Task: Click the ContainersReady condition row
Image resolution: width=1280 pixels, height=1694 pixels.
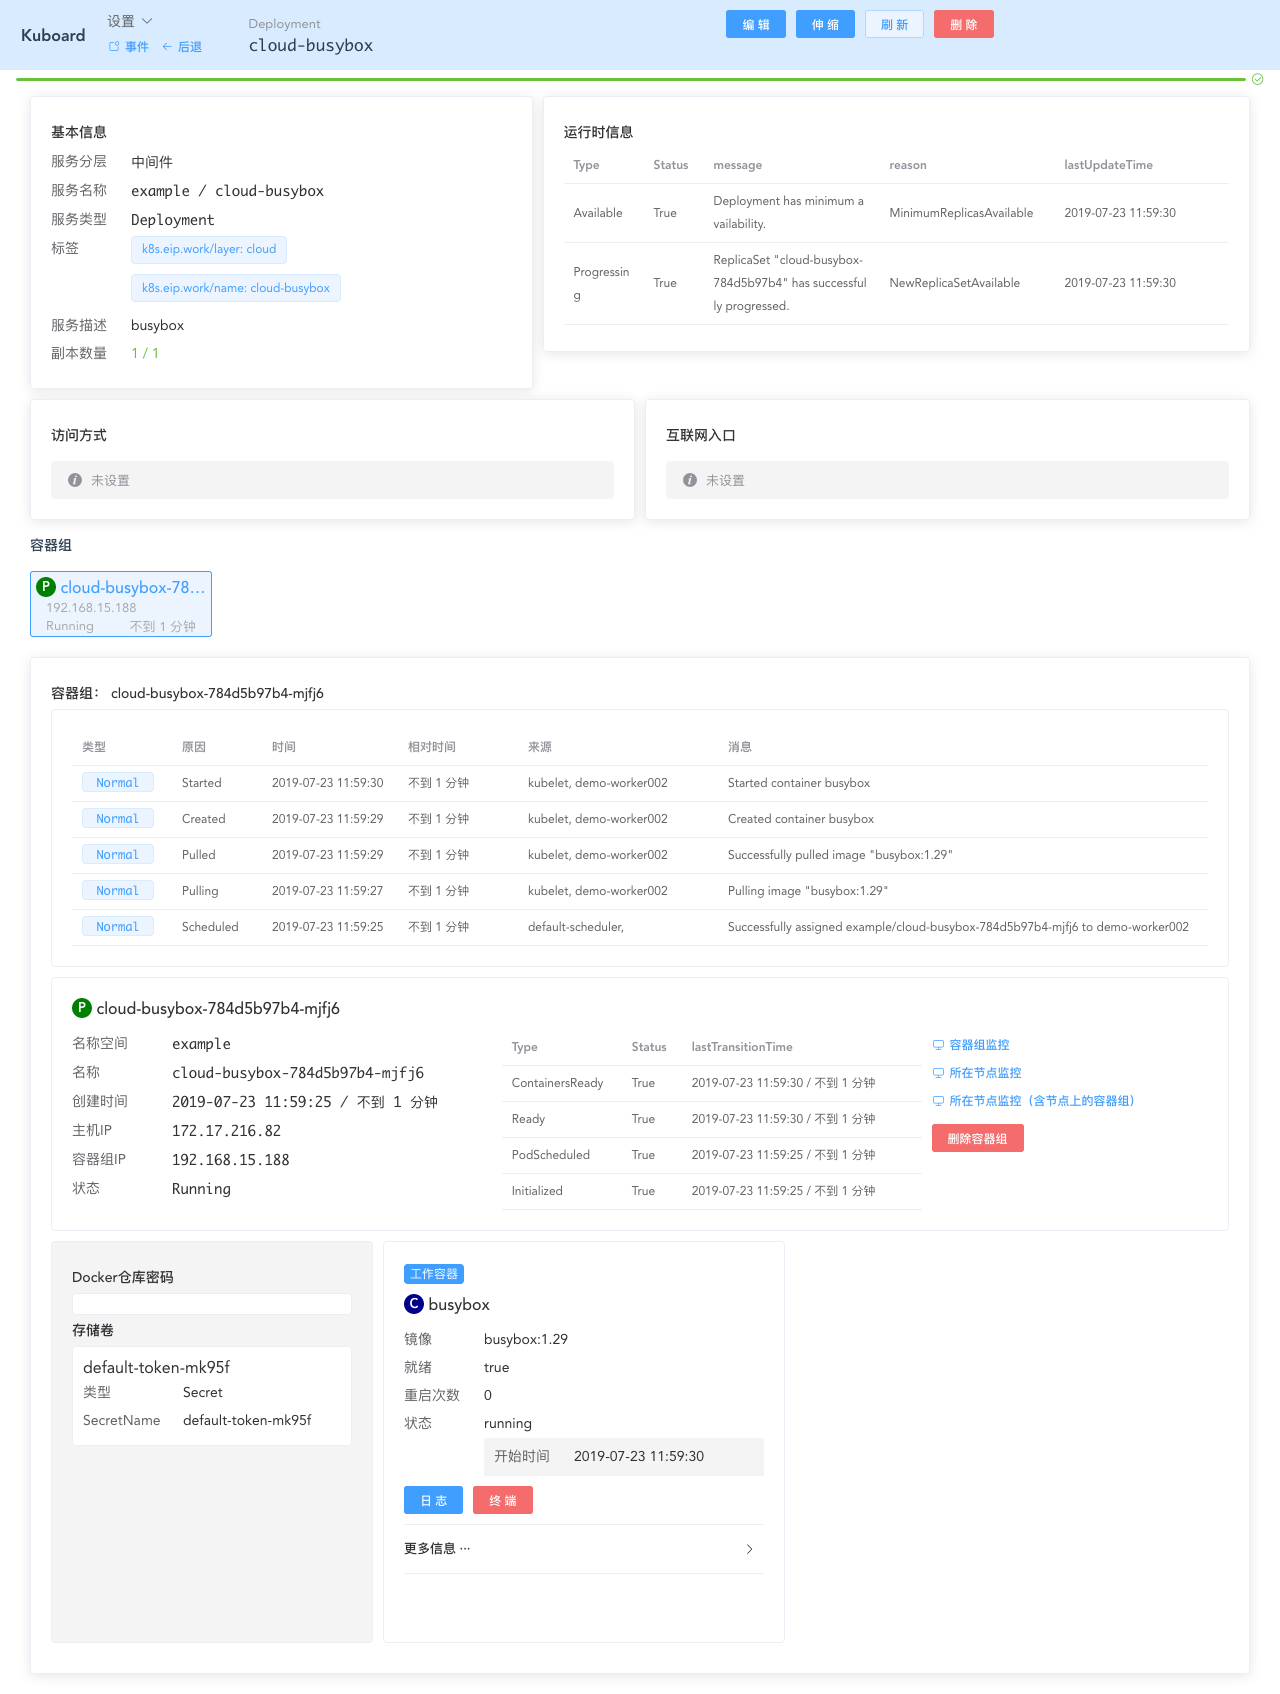Action: pos(712,1083)
